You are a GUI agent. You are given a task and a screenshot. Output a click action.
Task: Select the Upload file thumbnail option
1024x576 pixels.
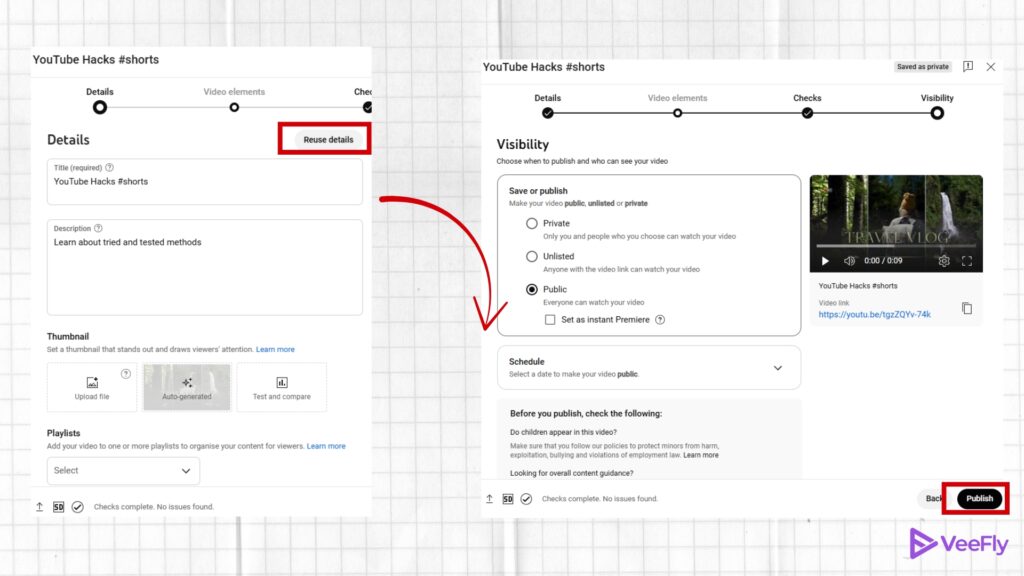click(x=91, y=387)
